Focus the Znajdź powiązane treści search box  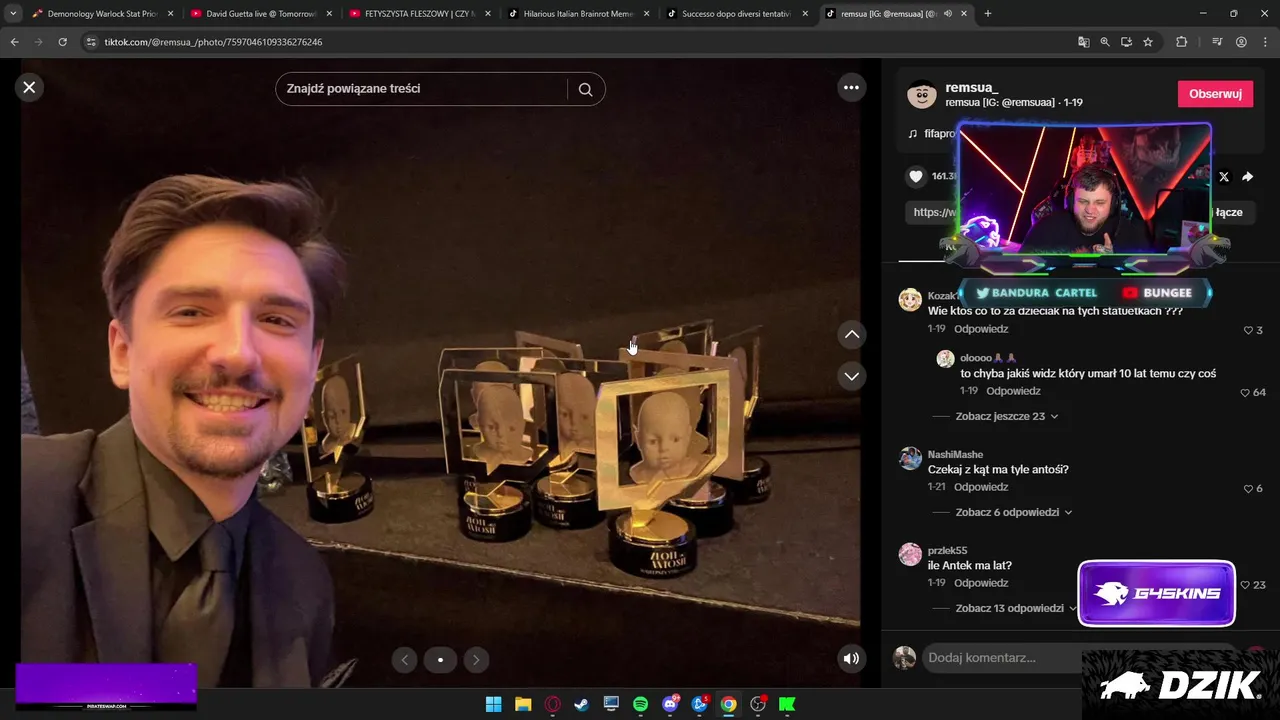pos(421,89)
